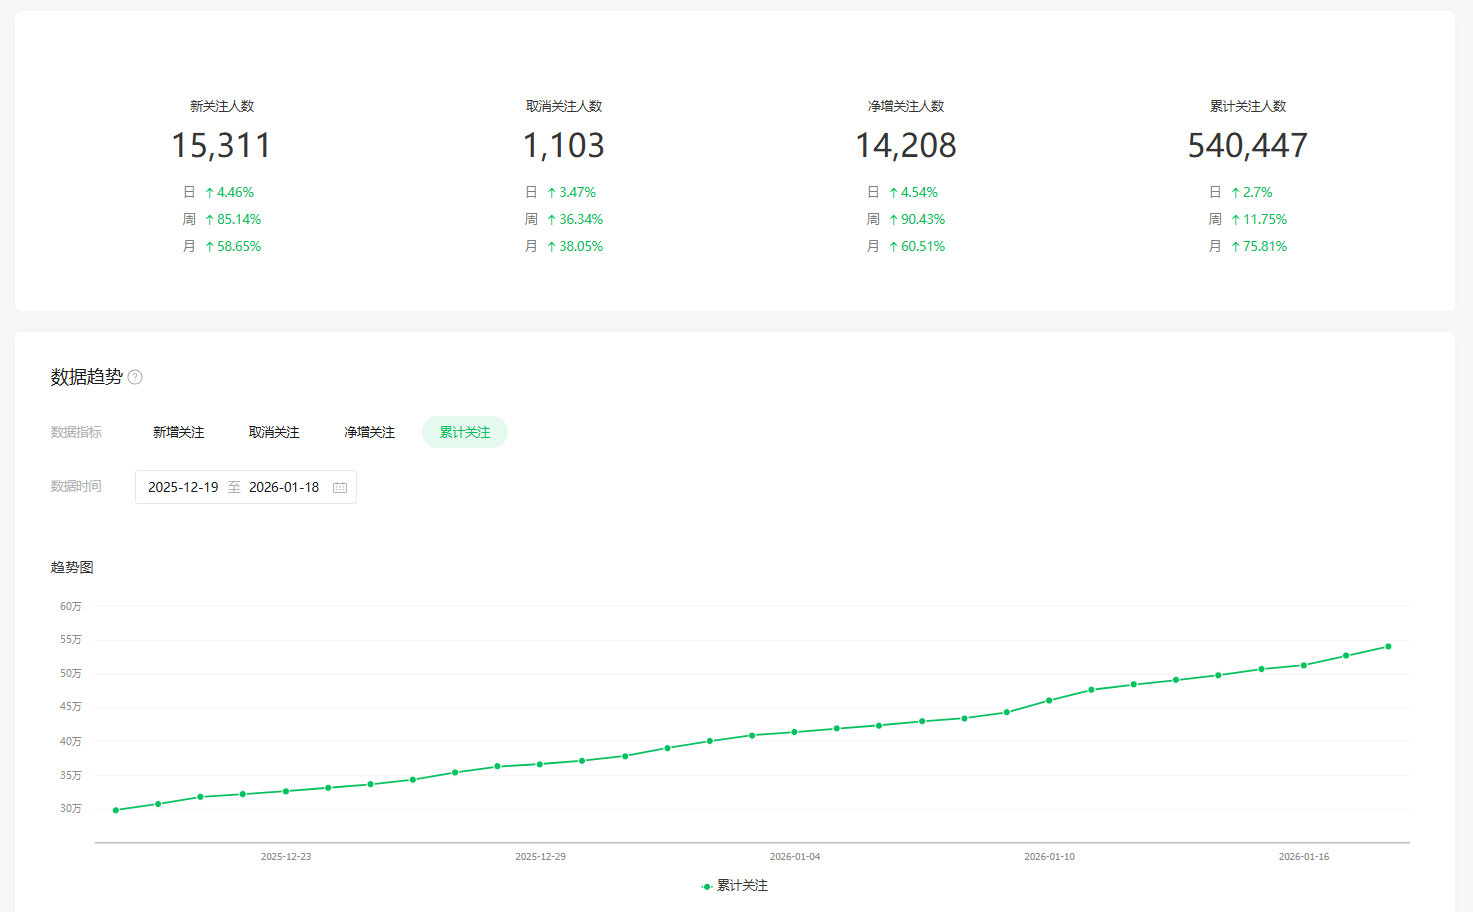Screen dimensions: 1473x912
Task: Click the 2026-01-16 x-axis date label
Action: pyautogui.click(x=1304, y=857)
